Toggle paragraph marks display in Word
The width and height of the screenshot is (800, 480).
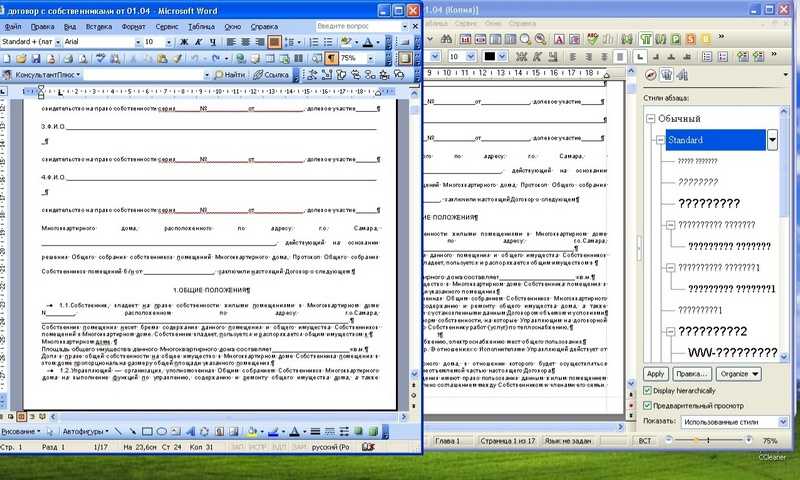coord(331,58)
